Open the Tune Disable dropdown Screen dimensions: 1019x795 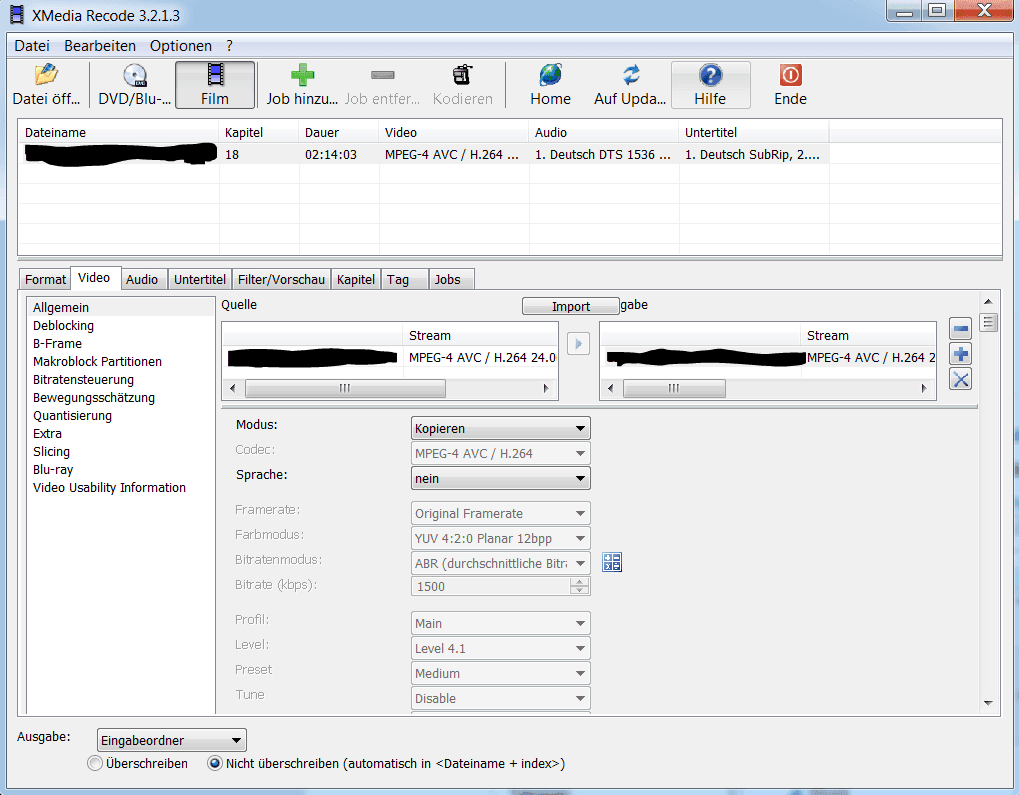pyautogui.click(x=500, y=698)
